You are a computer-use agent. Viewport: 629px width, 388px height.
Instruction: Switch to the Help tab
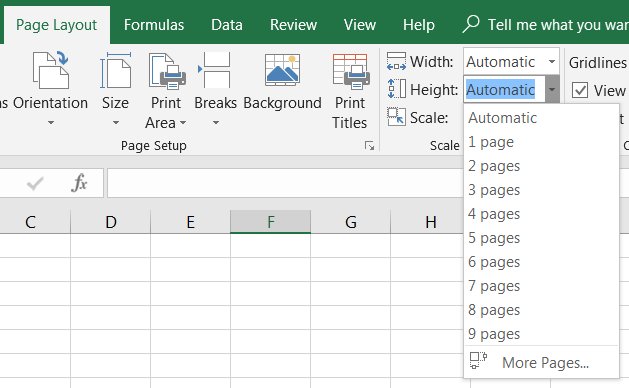(418, 25)
